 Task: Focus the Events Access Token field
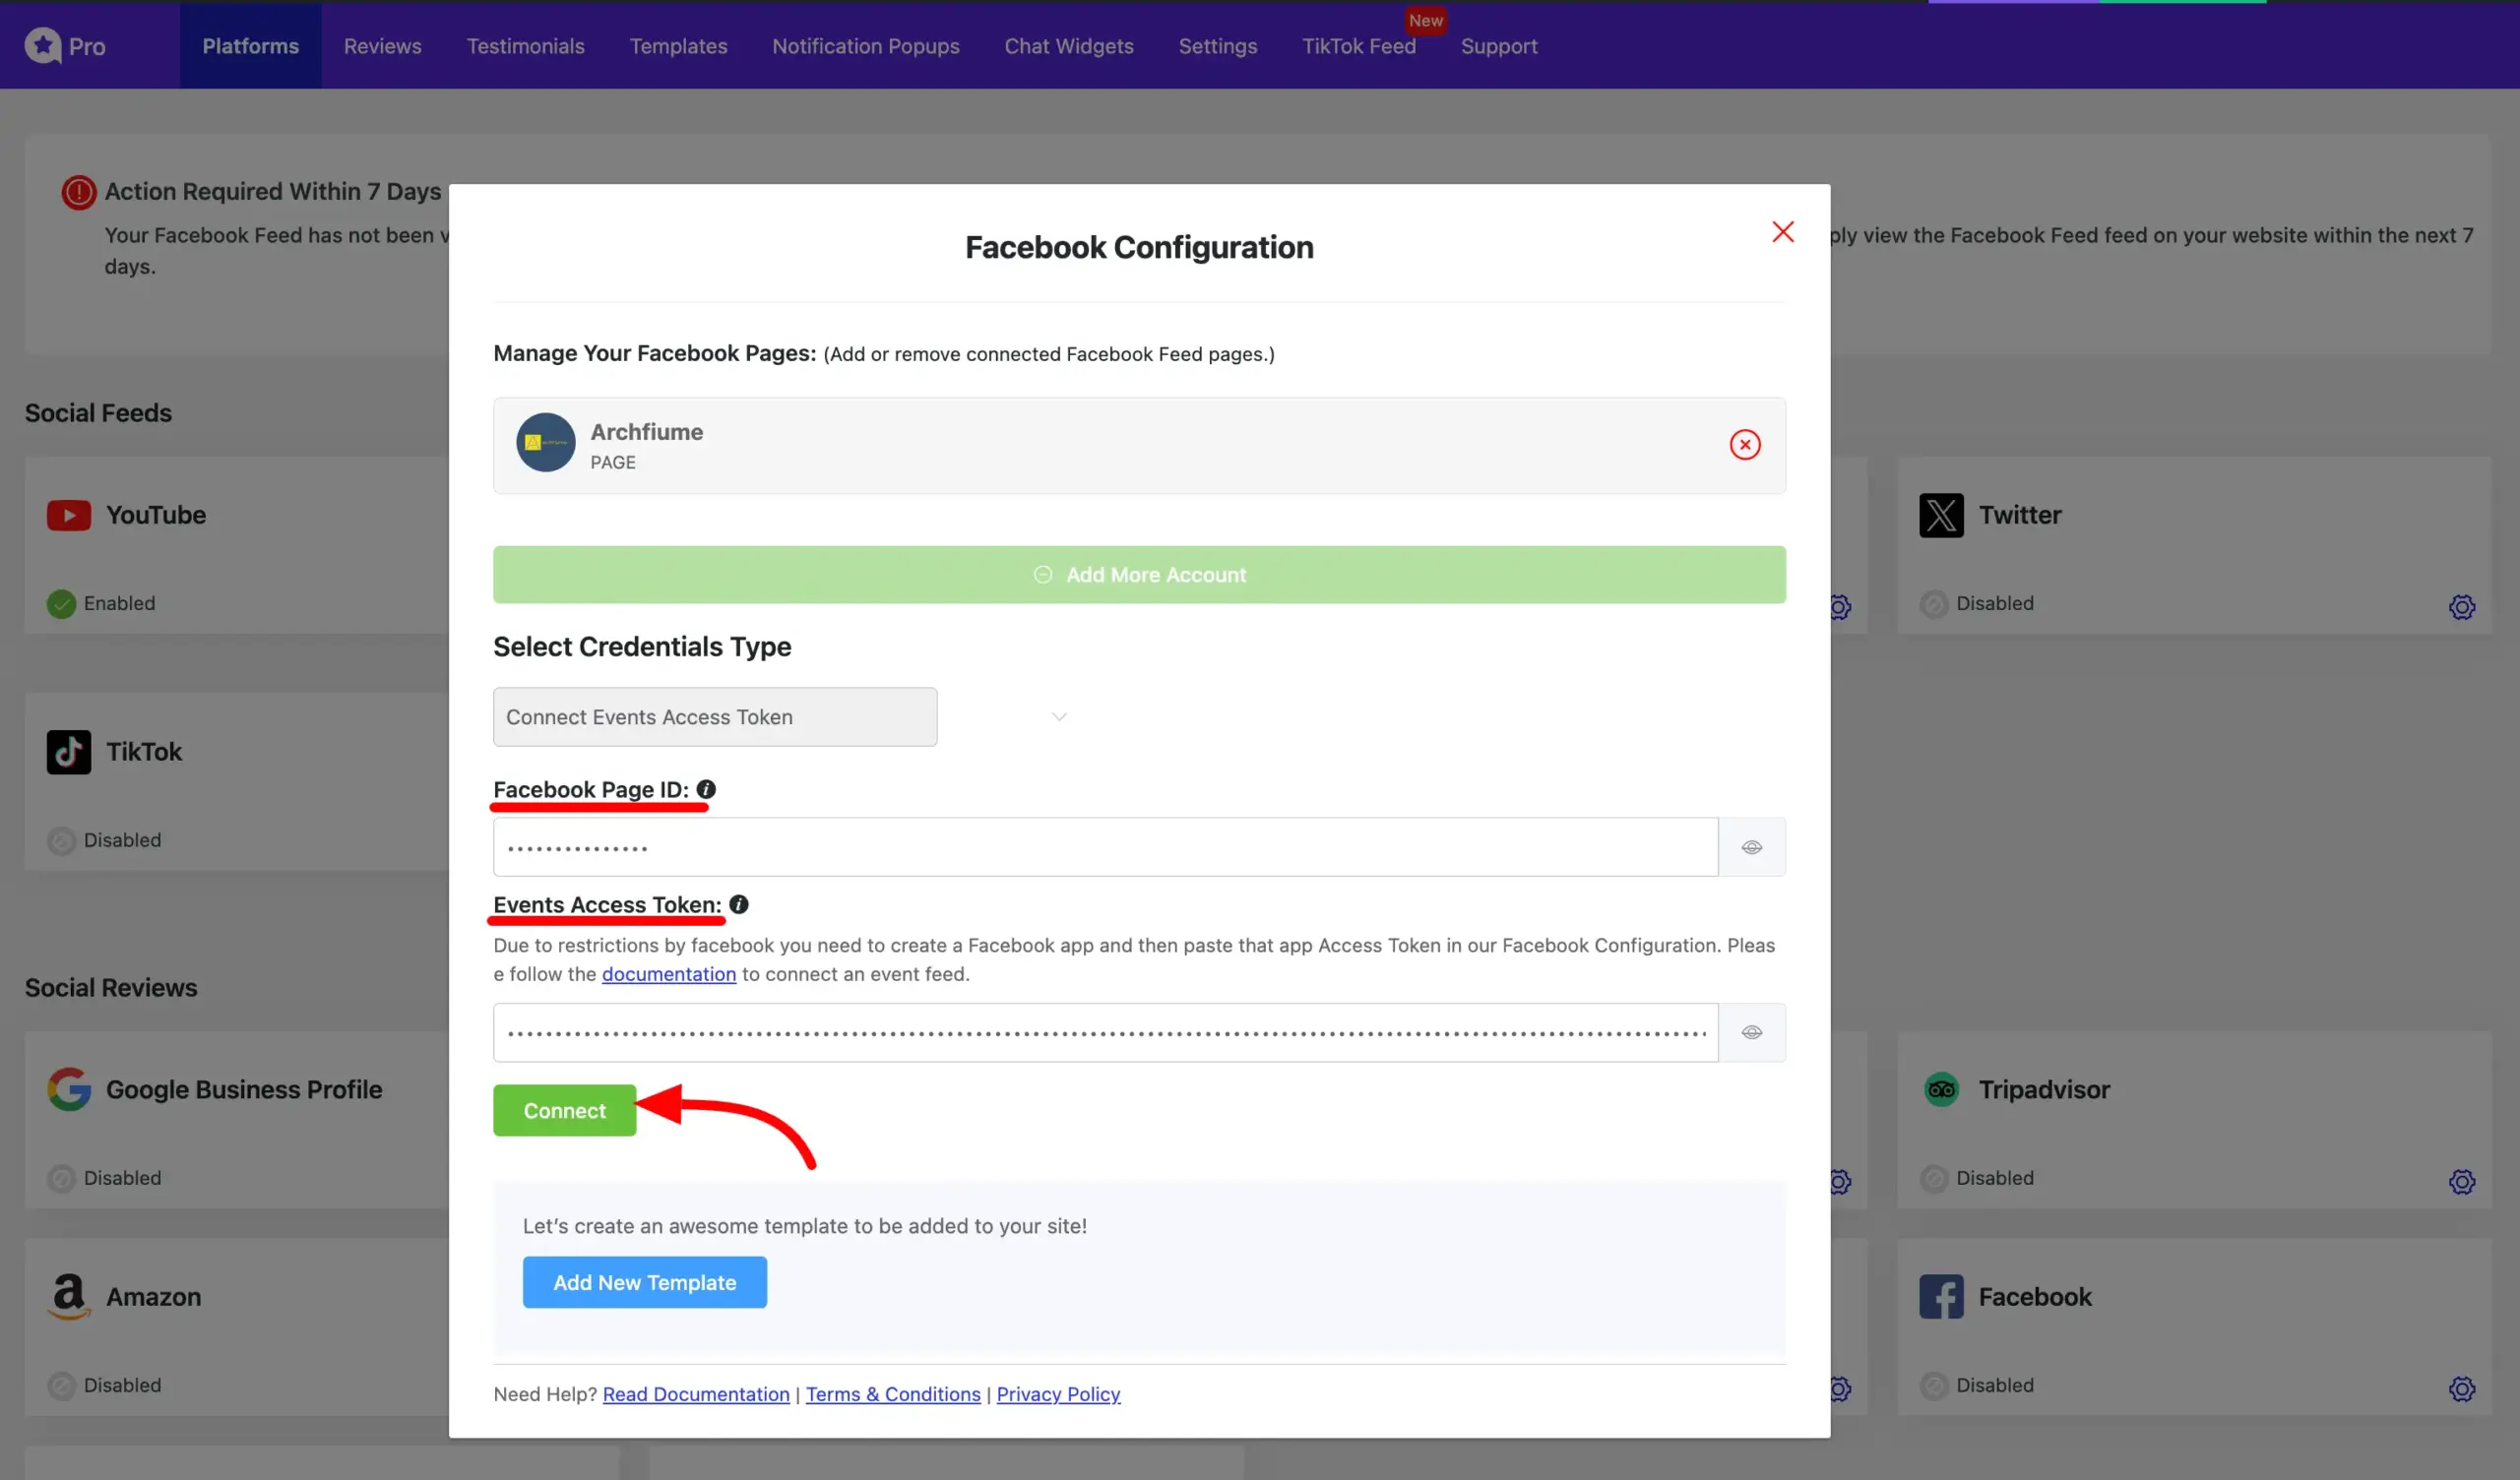[x=1104, y=1032]
